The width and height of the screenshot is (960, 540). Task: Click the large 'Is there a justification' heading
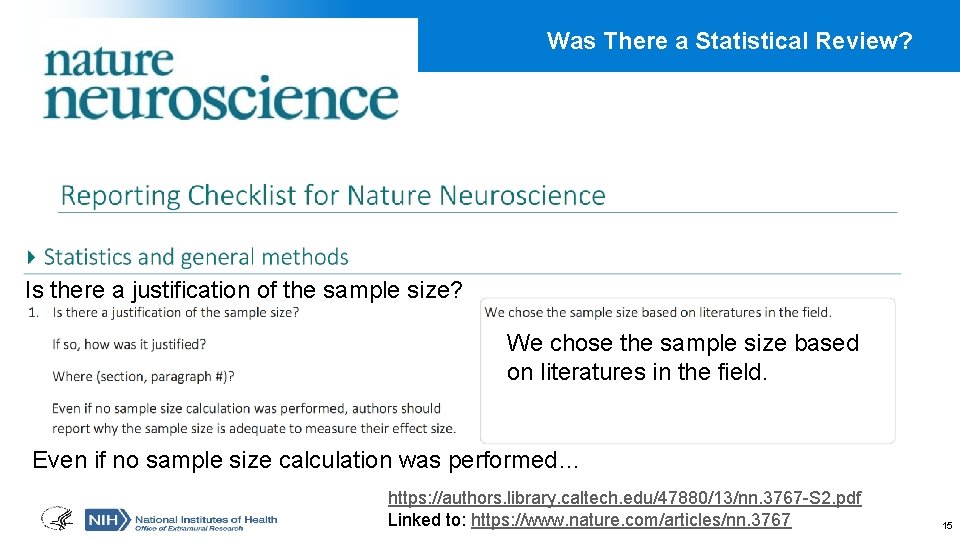244,290
